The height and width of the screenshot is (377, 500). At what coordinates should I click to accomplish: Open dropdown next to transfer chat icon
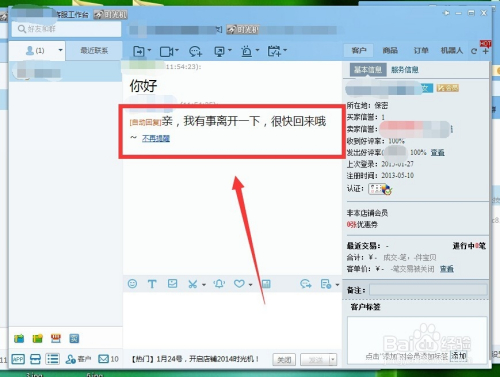149,50
